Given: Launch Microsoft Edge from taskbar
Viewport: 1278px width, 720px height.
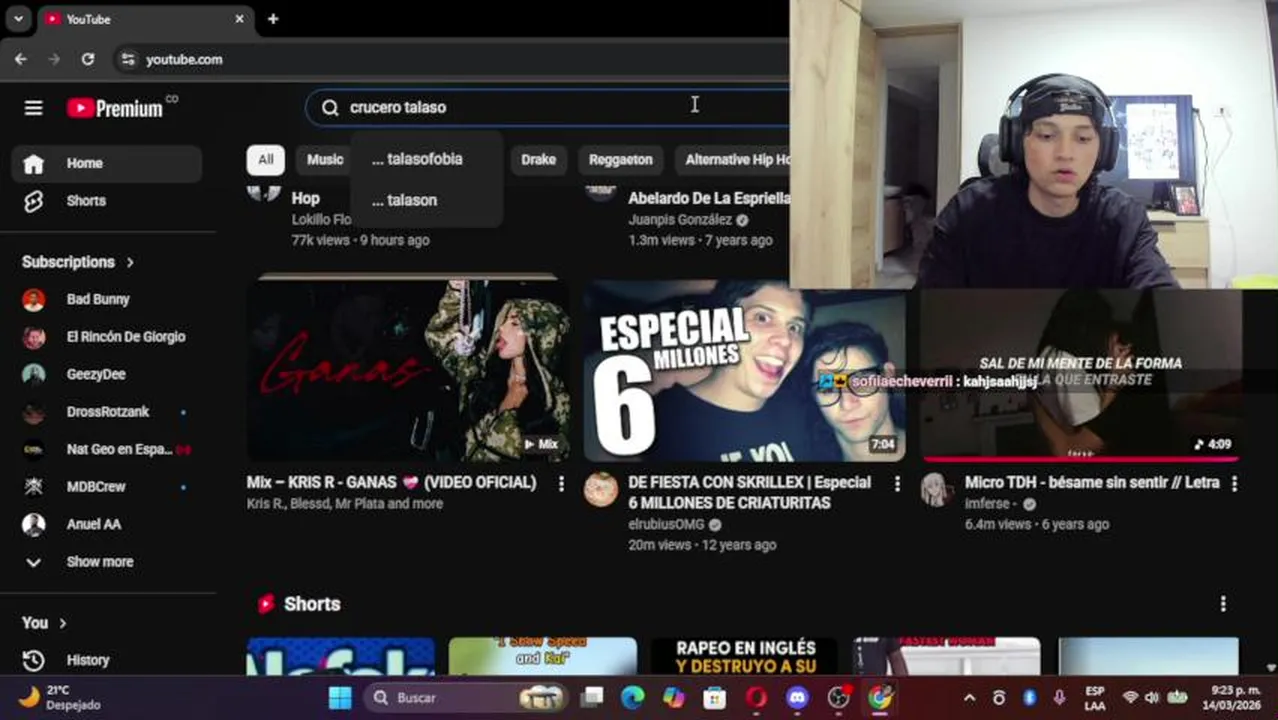Looking at the screenshot, I should [632, 698].
